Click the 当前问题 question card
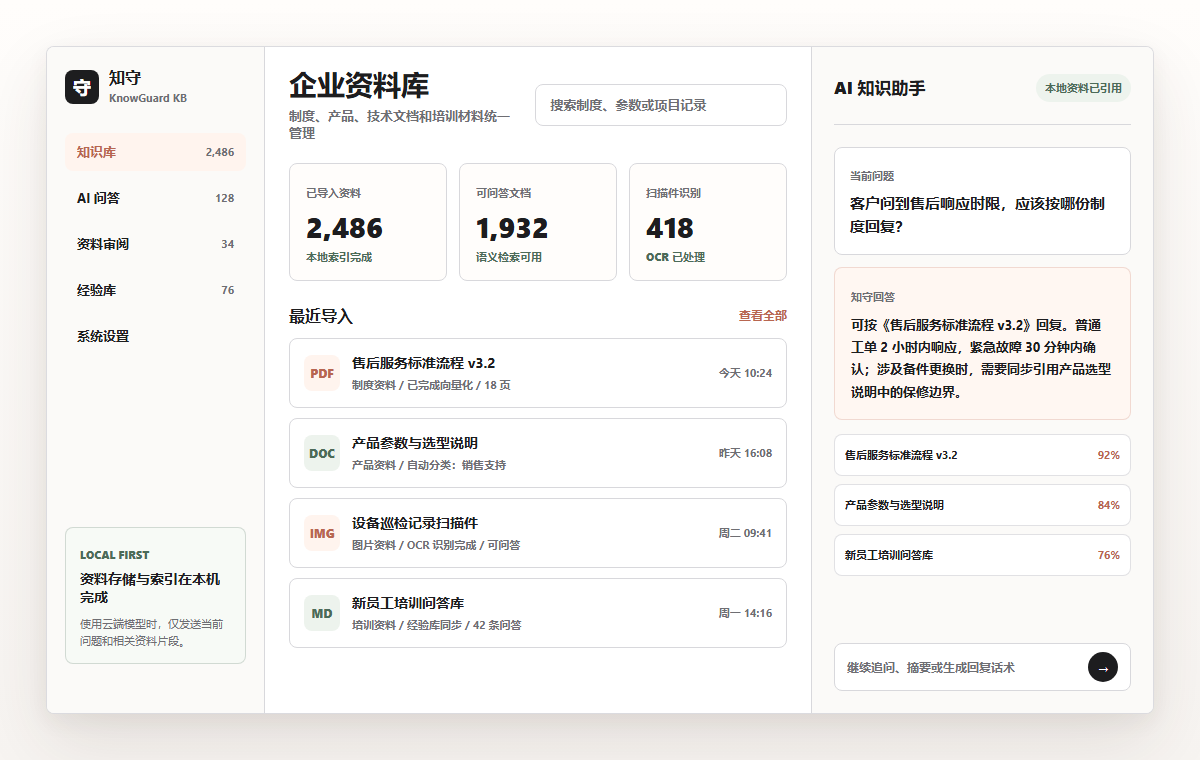1200x760 pixels. pos(982,201)
